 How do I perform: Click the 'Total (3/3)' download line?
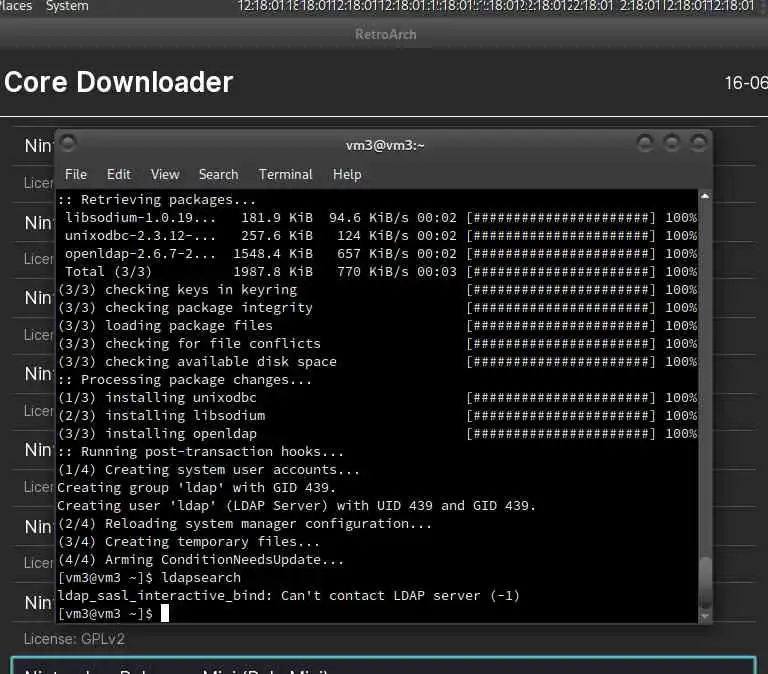[x=381, y=271]
